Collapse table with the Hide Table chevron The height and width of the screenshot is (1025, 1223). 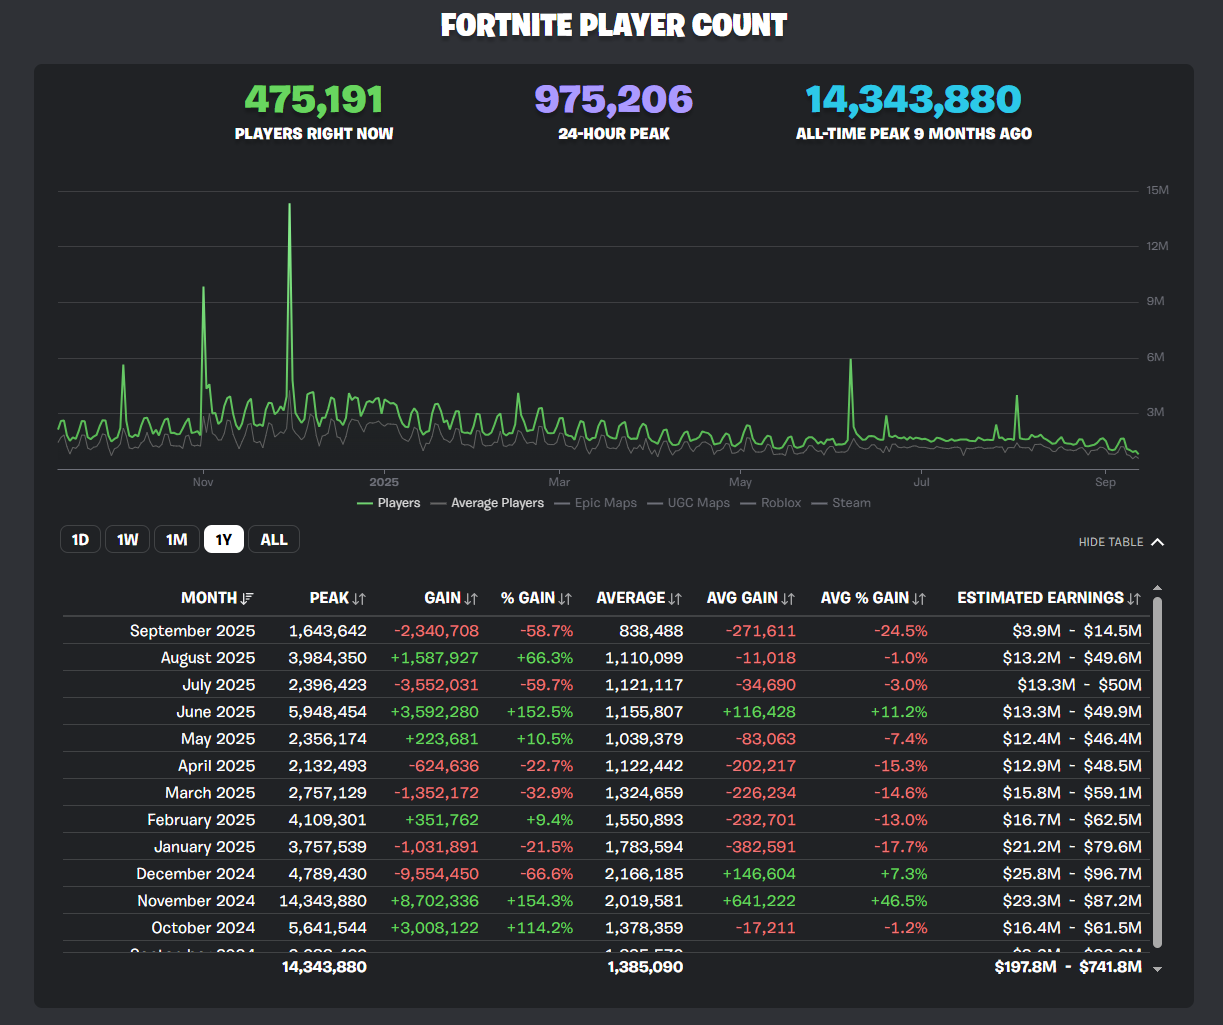(x=1158, y=542)
